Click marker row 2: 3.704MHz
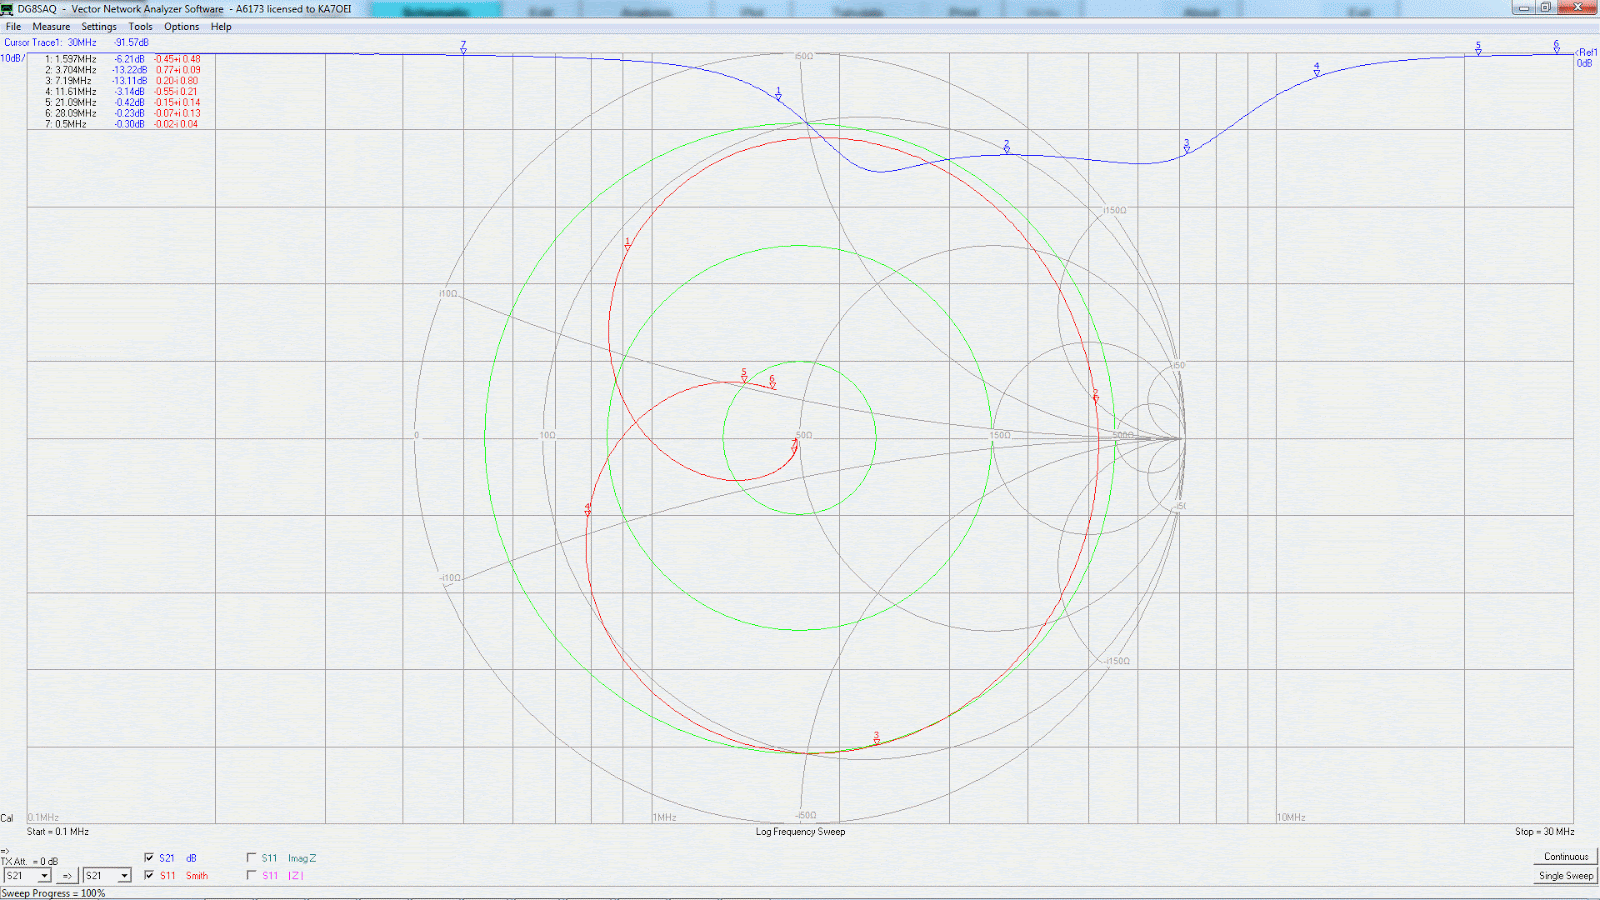 122,70
